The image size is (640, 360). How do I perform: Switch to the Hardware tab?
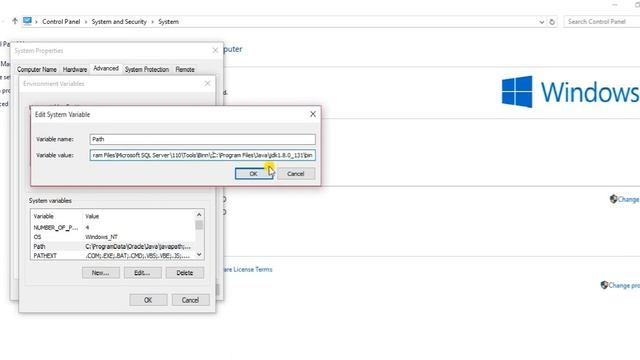(x=75, y=69)
